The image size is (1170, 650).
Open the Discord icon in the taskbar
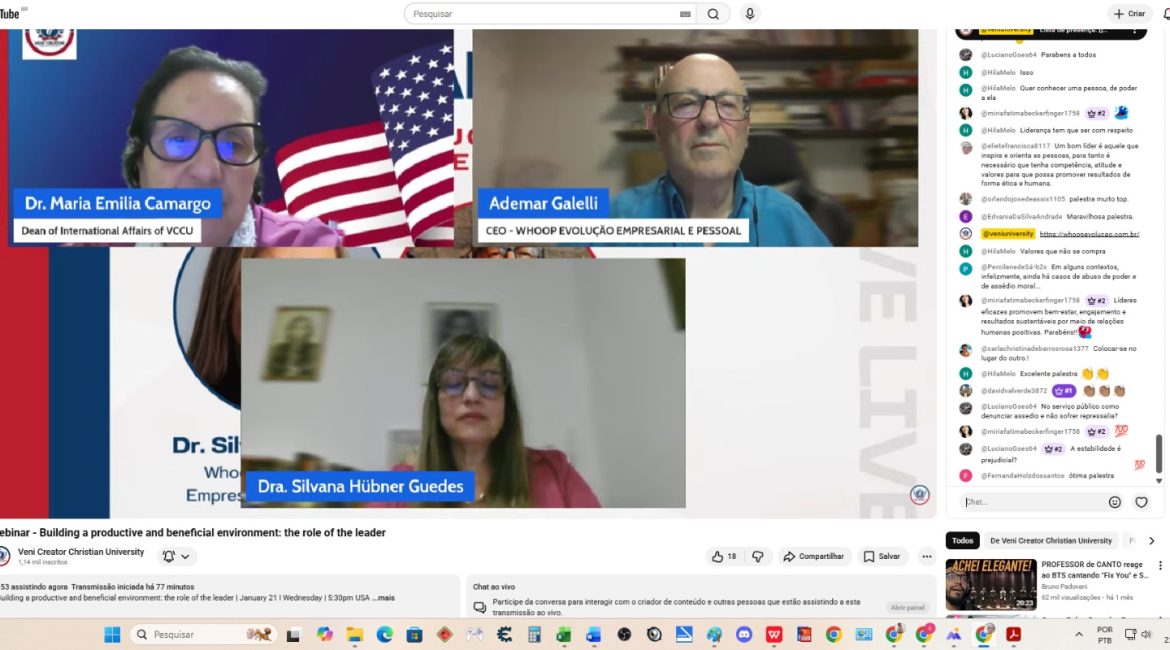pos(744,634)
